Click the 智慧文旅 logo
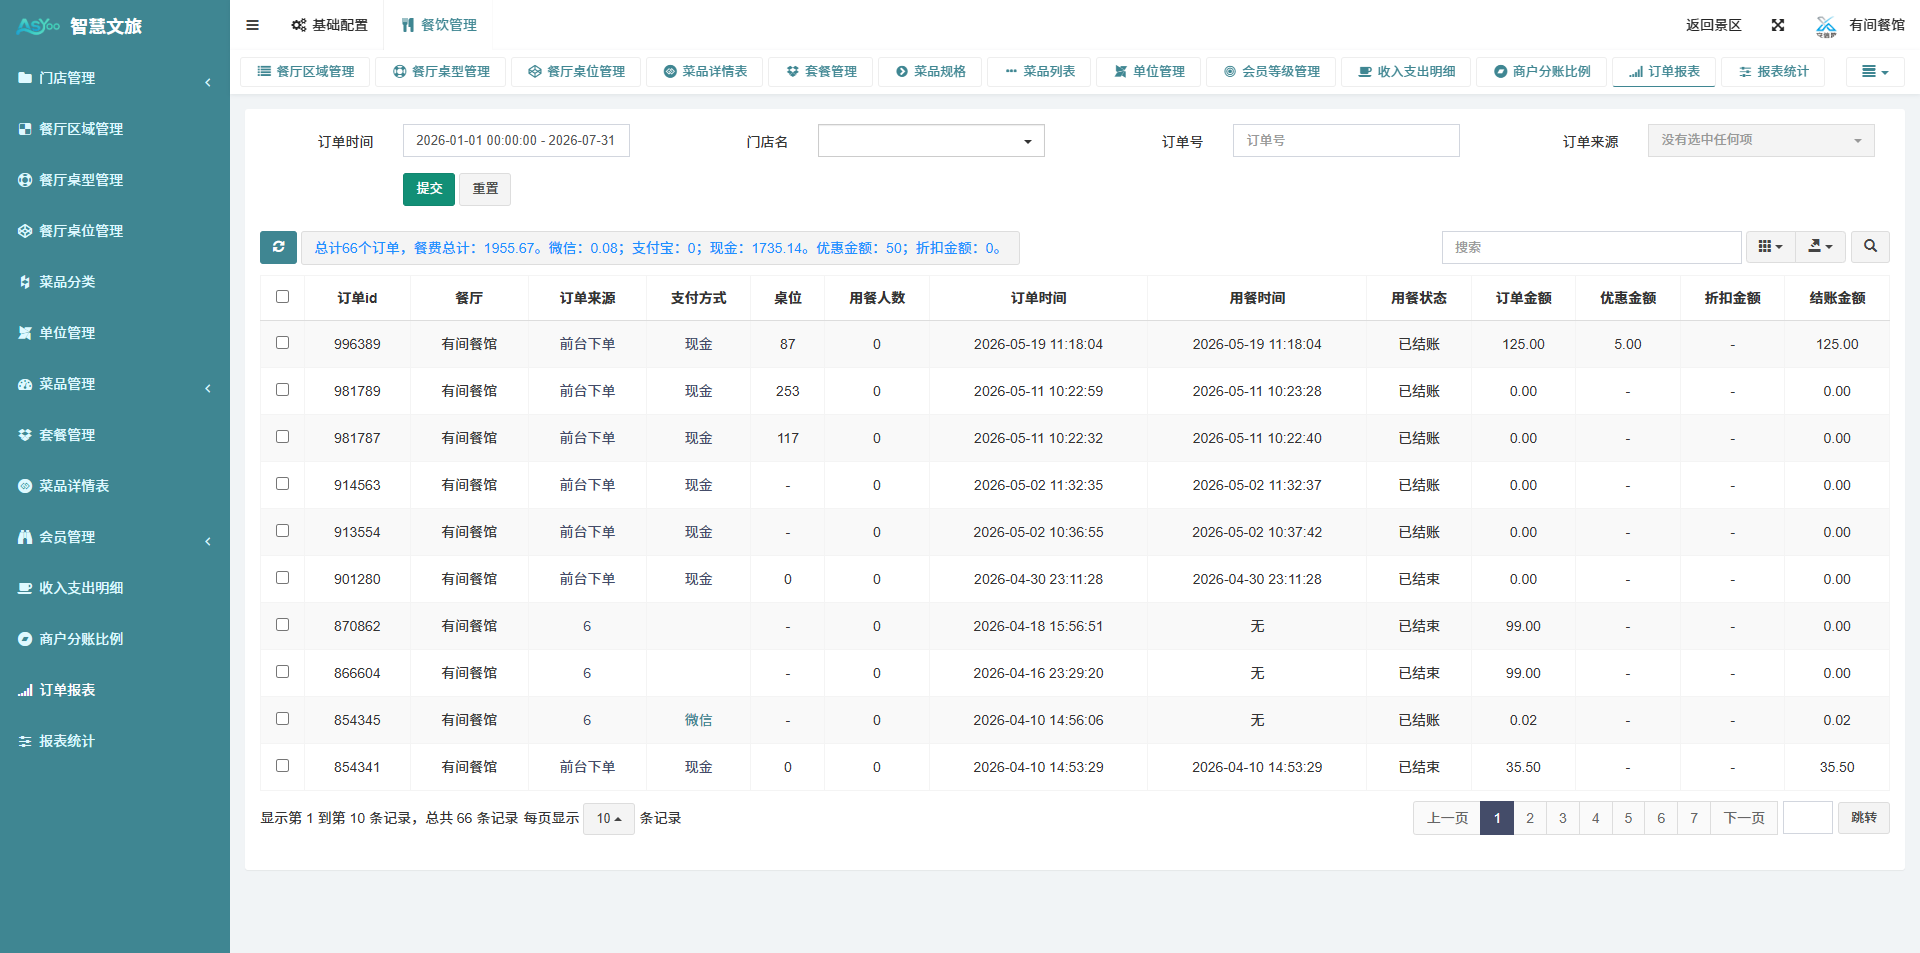 [80, 26]
